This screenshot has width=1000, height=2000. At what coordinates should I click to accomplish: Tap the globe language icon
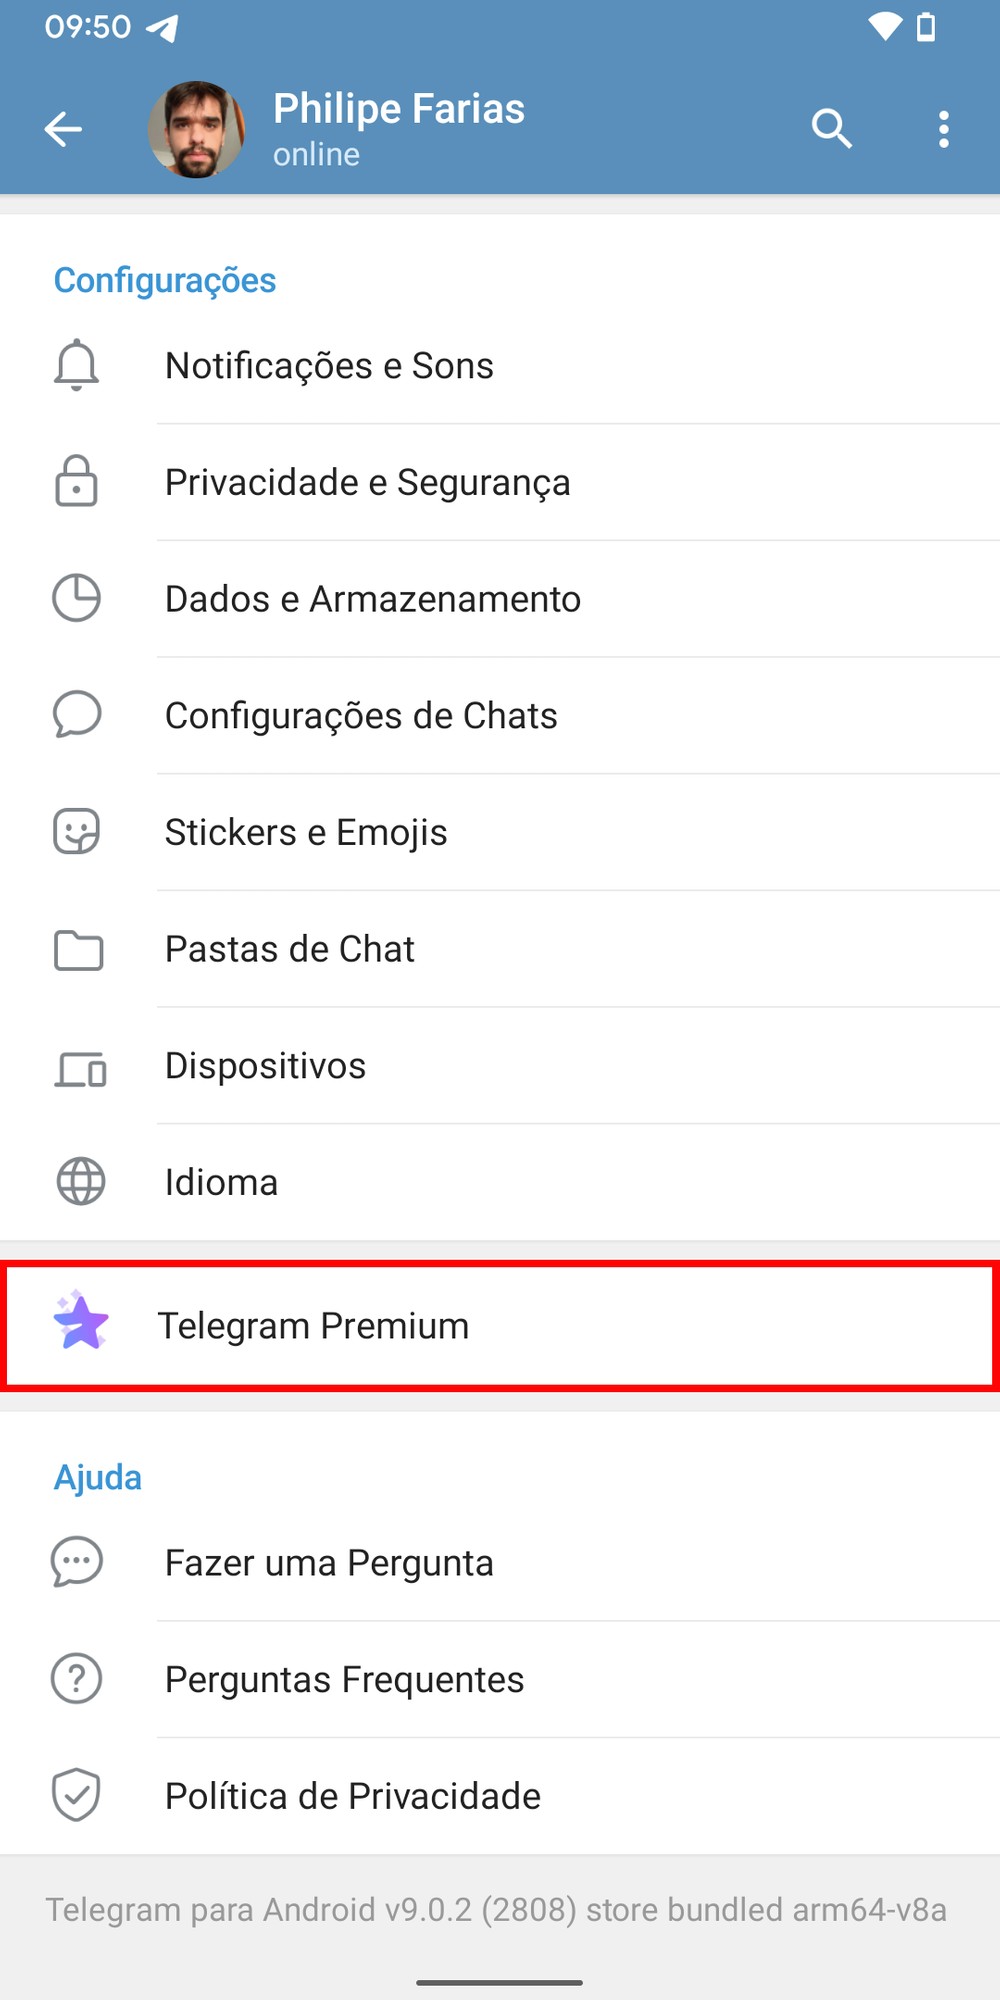[x=80, y=1181]
